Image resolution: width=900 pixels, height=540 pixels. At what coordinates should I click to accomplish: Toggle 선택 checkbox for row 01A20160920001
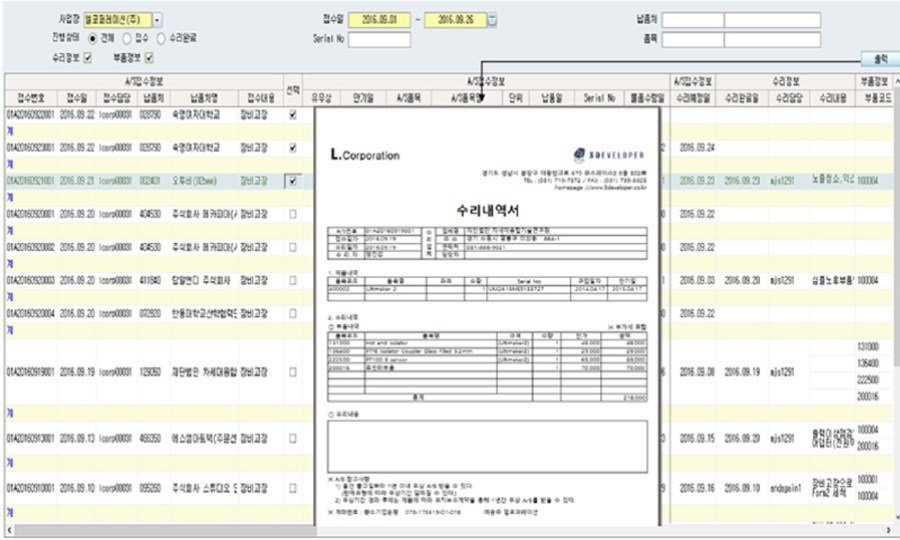[x=293, y=214]
